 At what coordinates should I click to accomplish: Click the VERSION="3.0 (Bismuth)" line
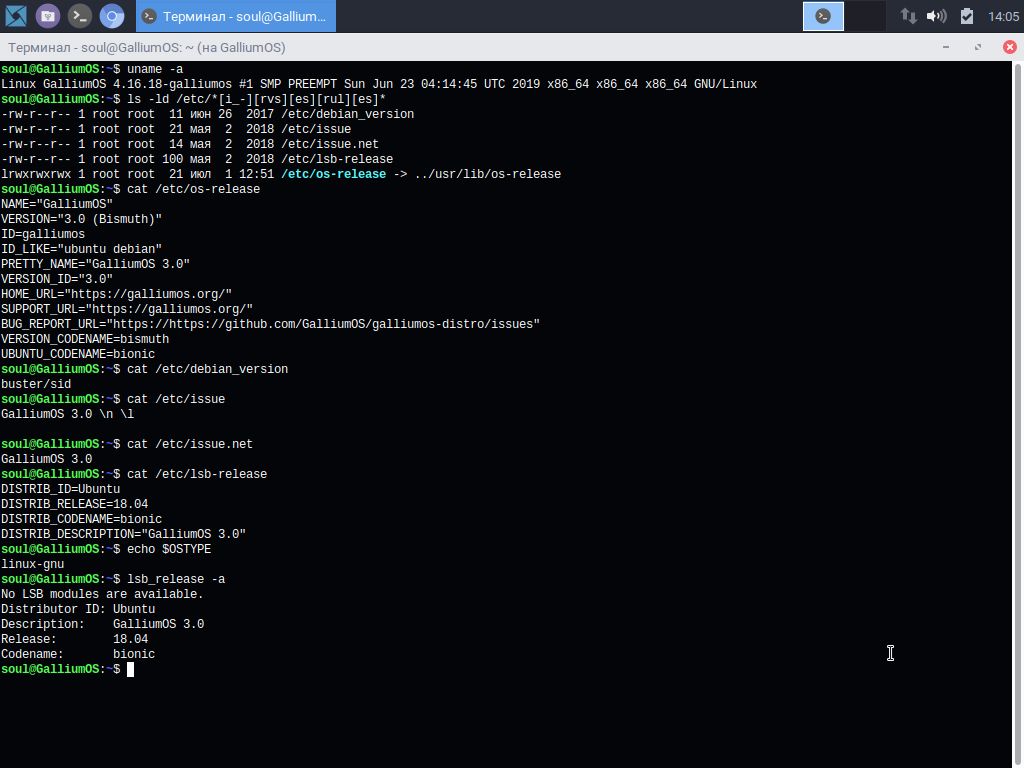[81, 219]
